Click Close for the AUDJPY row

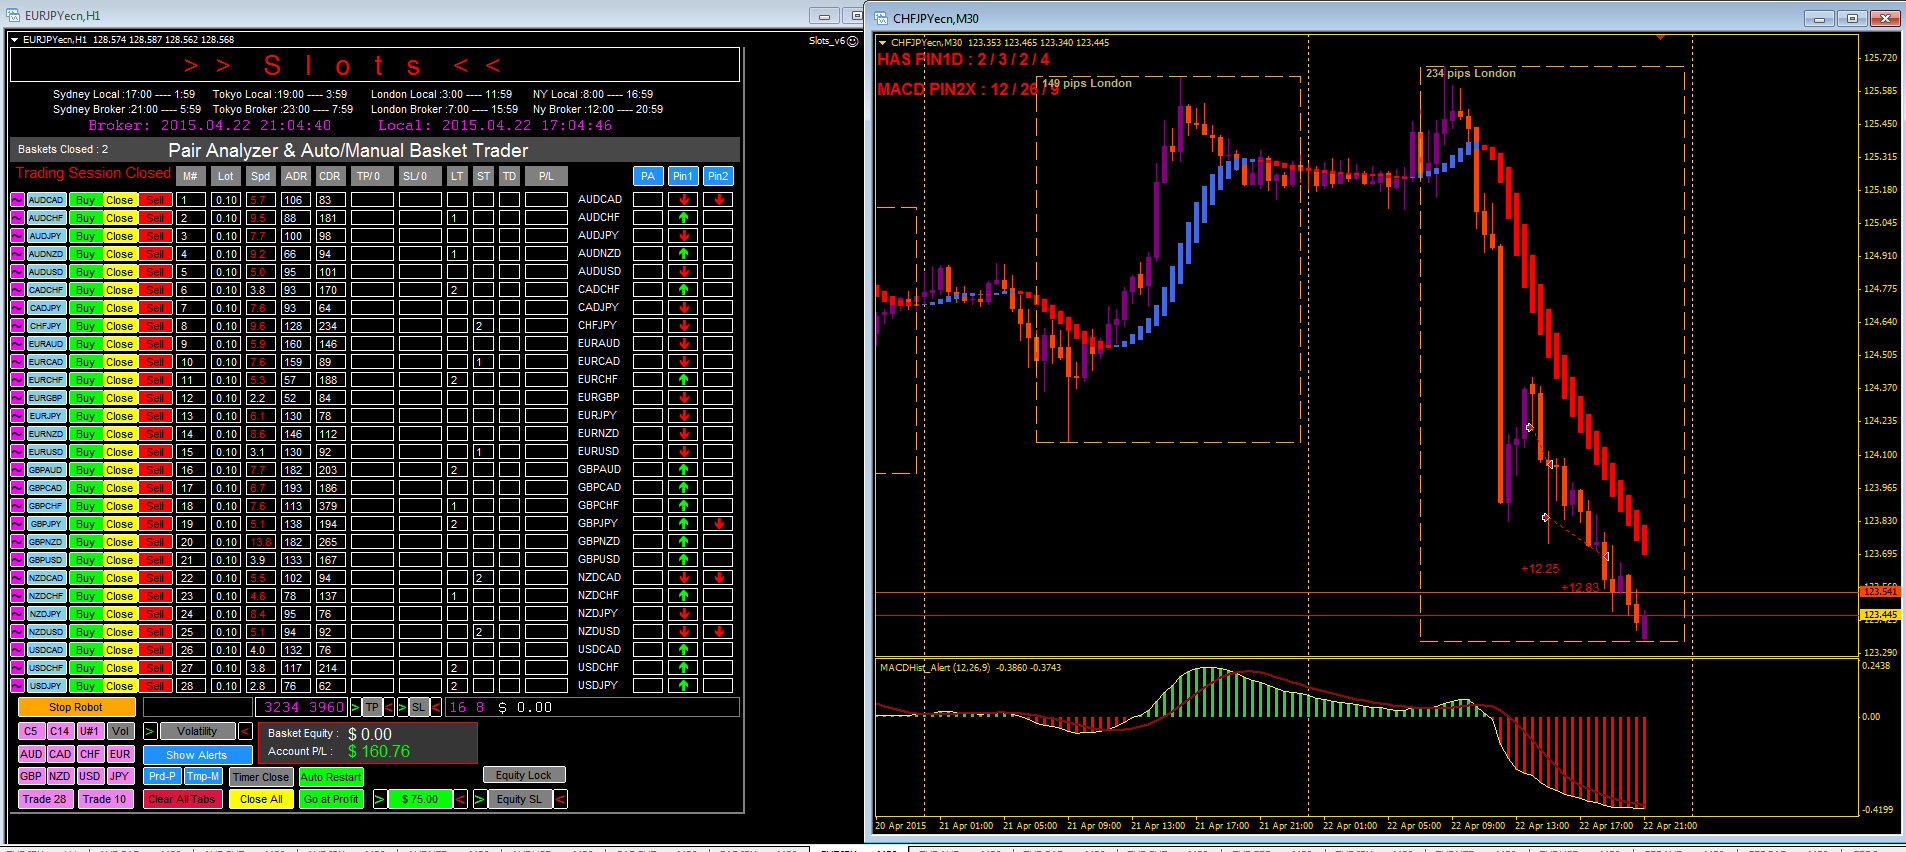120,236
